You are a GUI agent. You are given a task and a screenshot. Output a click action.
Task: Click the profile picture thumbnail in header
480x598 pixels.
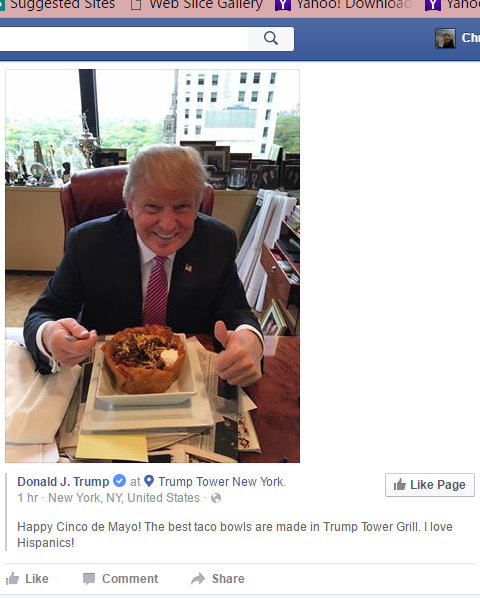(x=445, y=38)
